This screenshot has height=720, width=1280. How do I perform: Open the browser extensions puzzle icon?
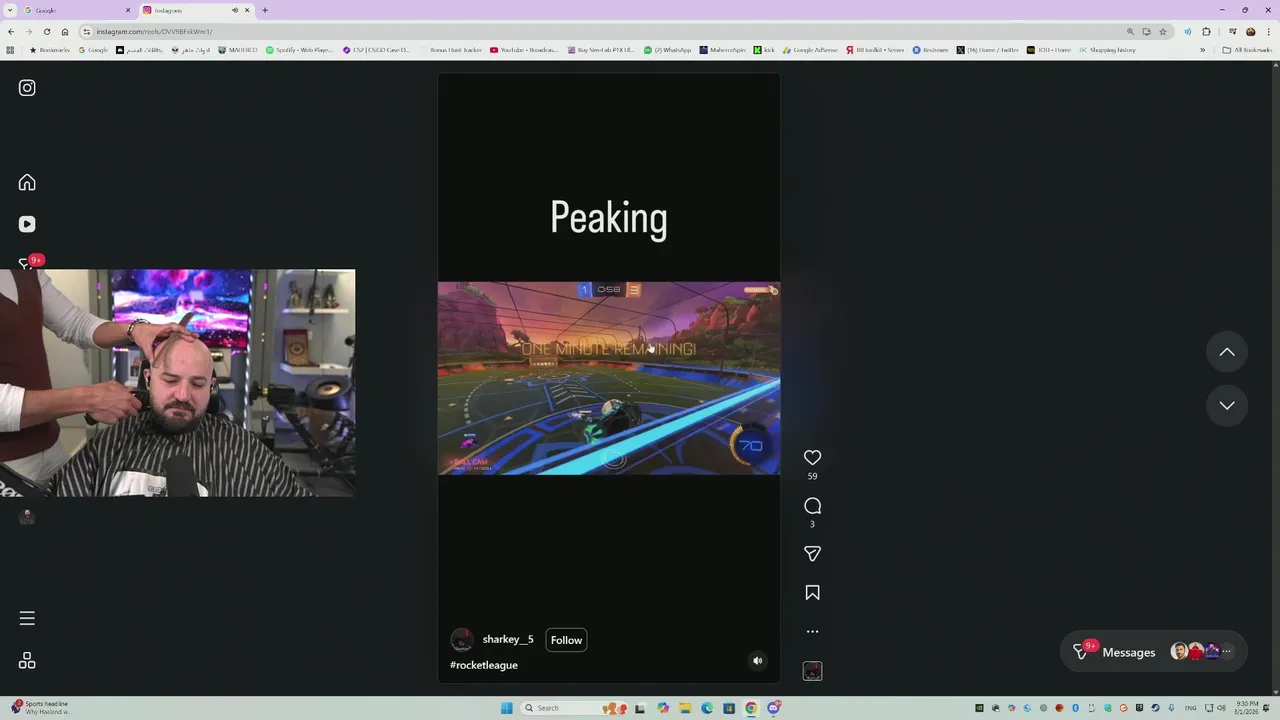point(1207,31)
